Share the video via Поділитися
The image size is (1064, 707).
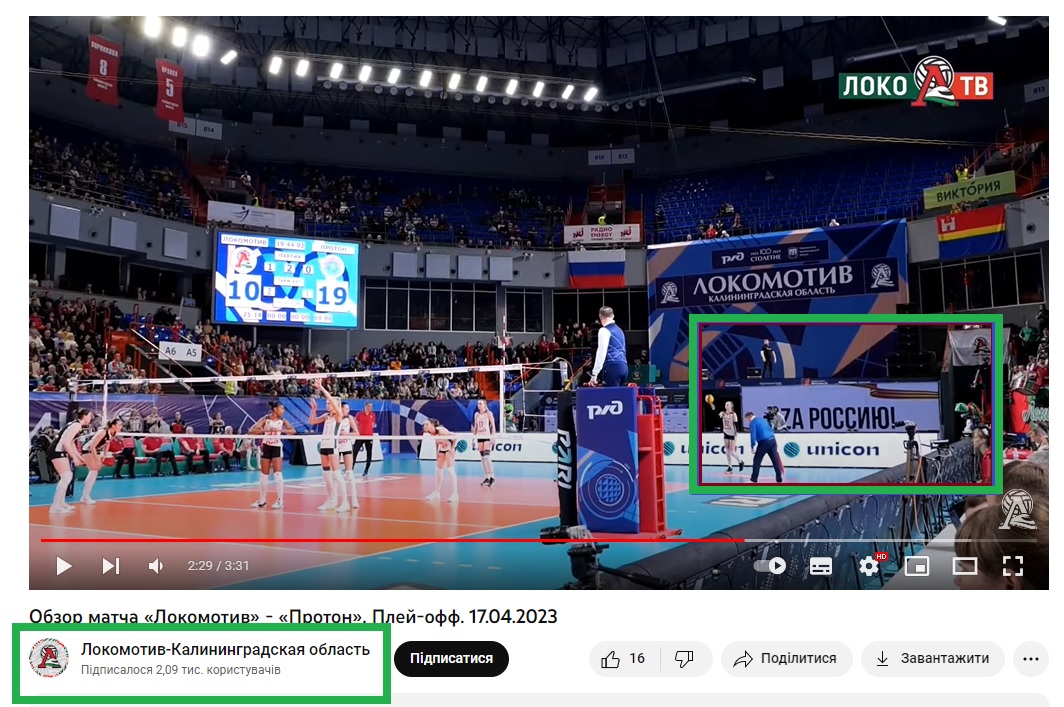[786, 659]
